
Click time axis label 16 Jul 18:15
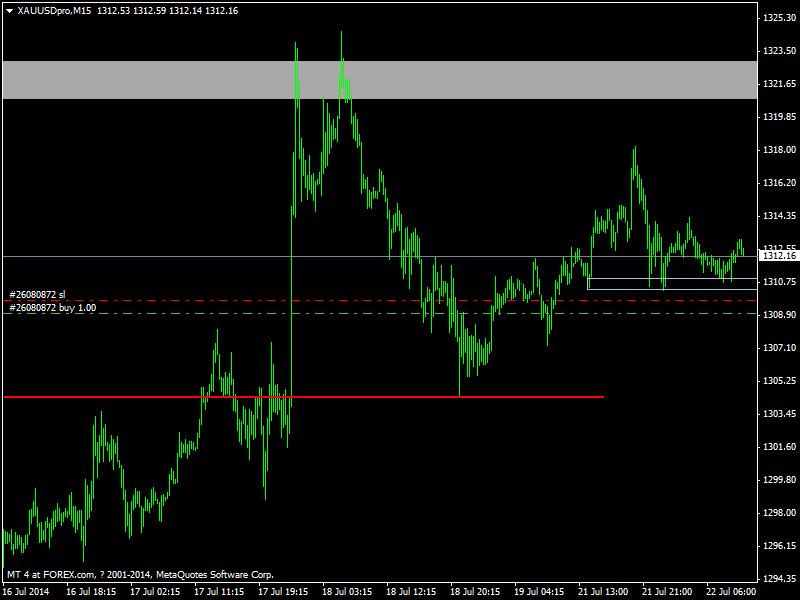[91, 592]
